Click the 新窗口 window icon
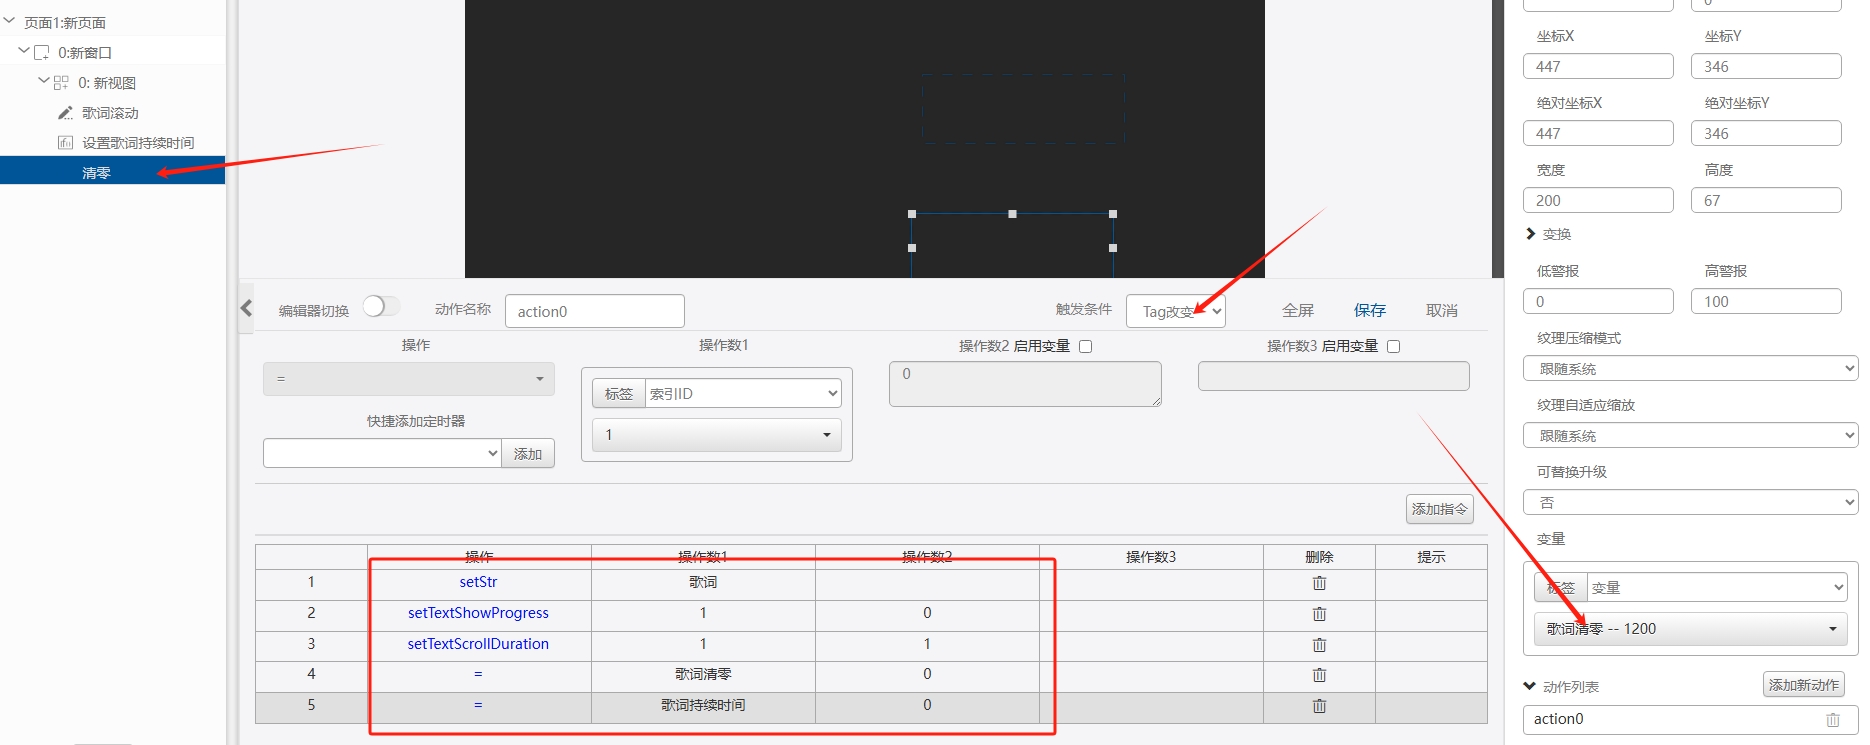Screen dimensions: 1870x745 pos(42,53)
